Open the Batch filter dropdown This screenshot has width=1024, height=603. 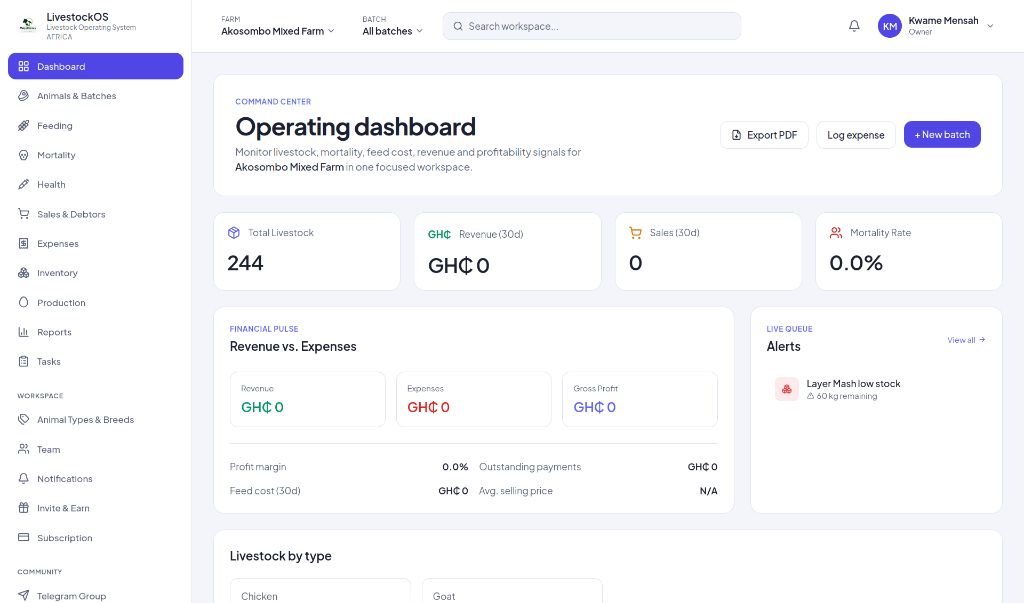(x=392, y=26)
